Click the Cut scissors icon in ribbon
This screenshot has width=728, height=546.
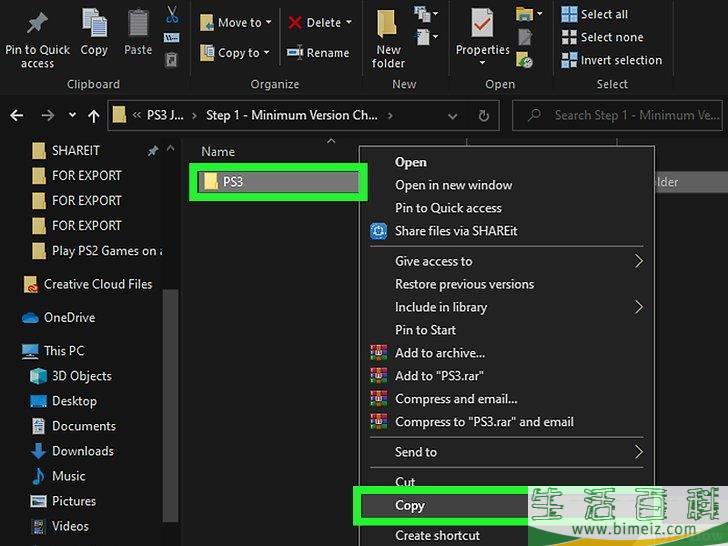pyautogui.click(x=172, y=14)
